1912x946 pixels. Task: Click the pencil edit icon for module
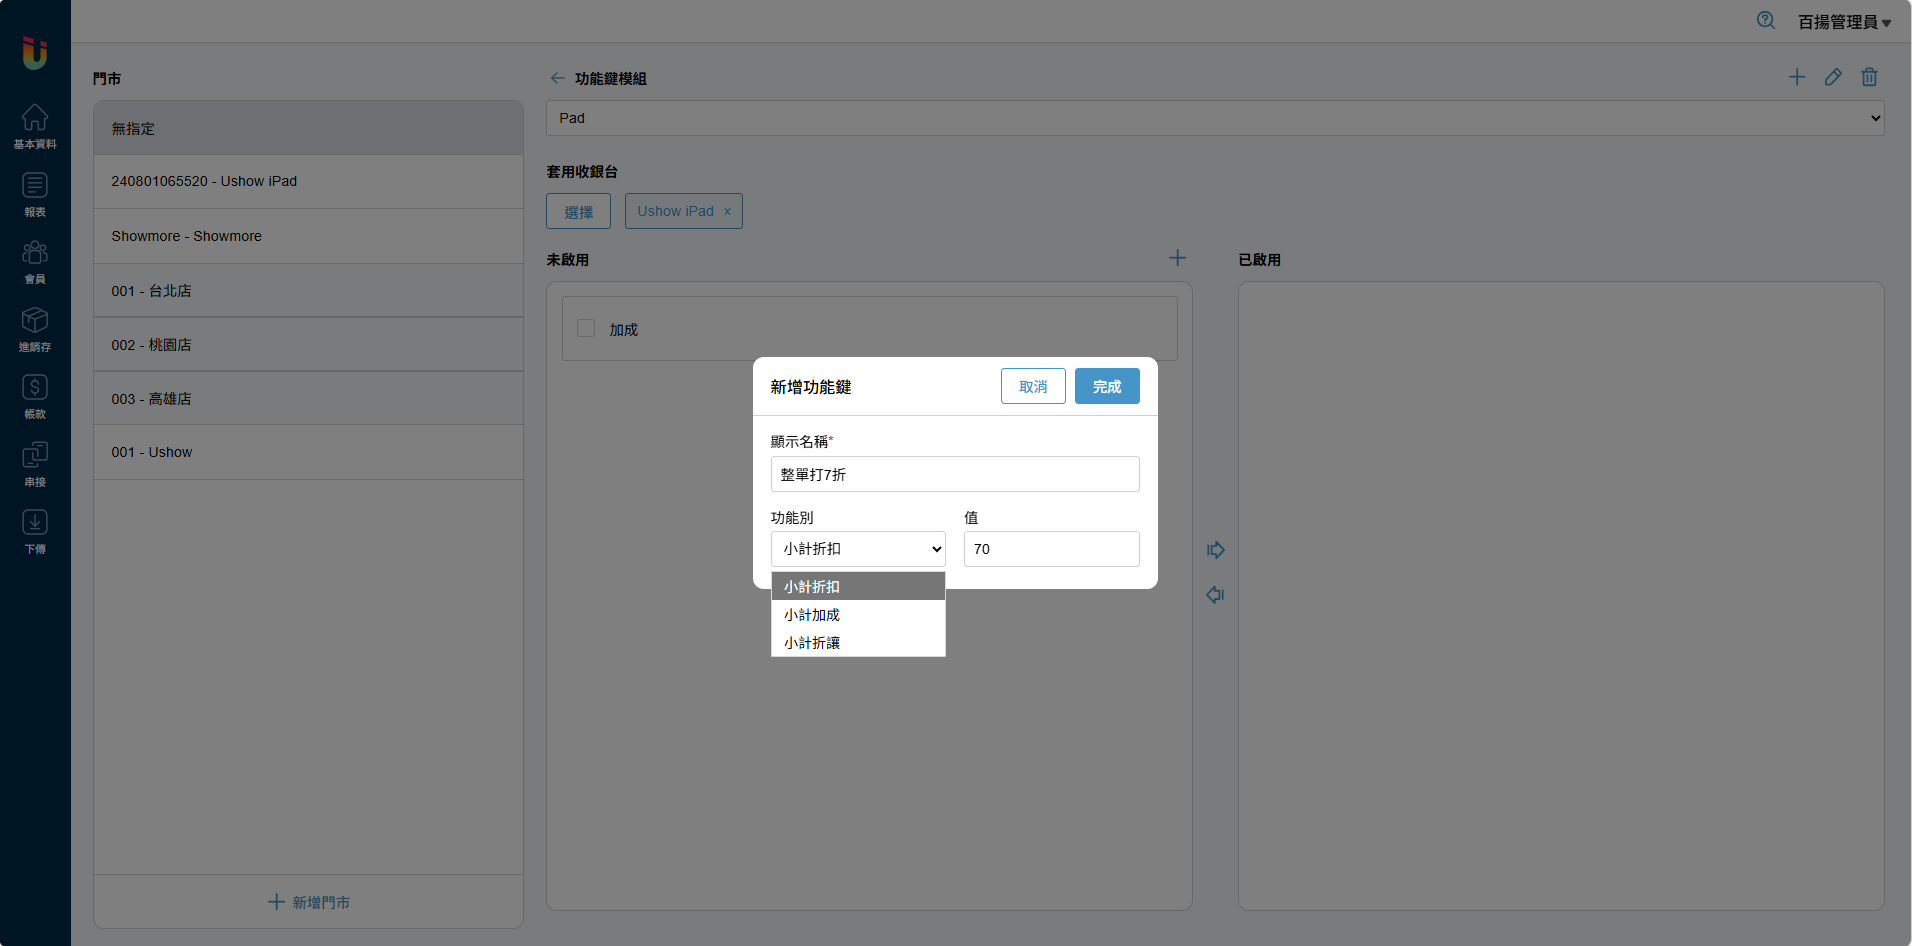(1833, 77)
